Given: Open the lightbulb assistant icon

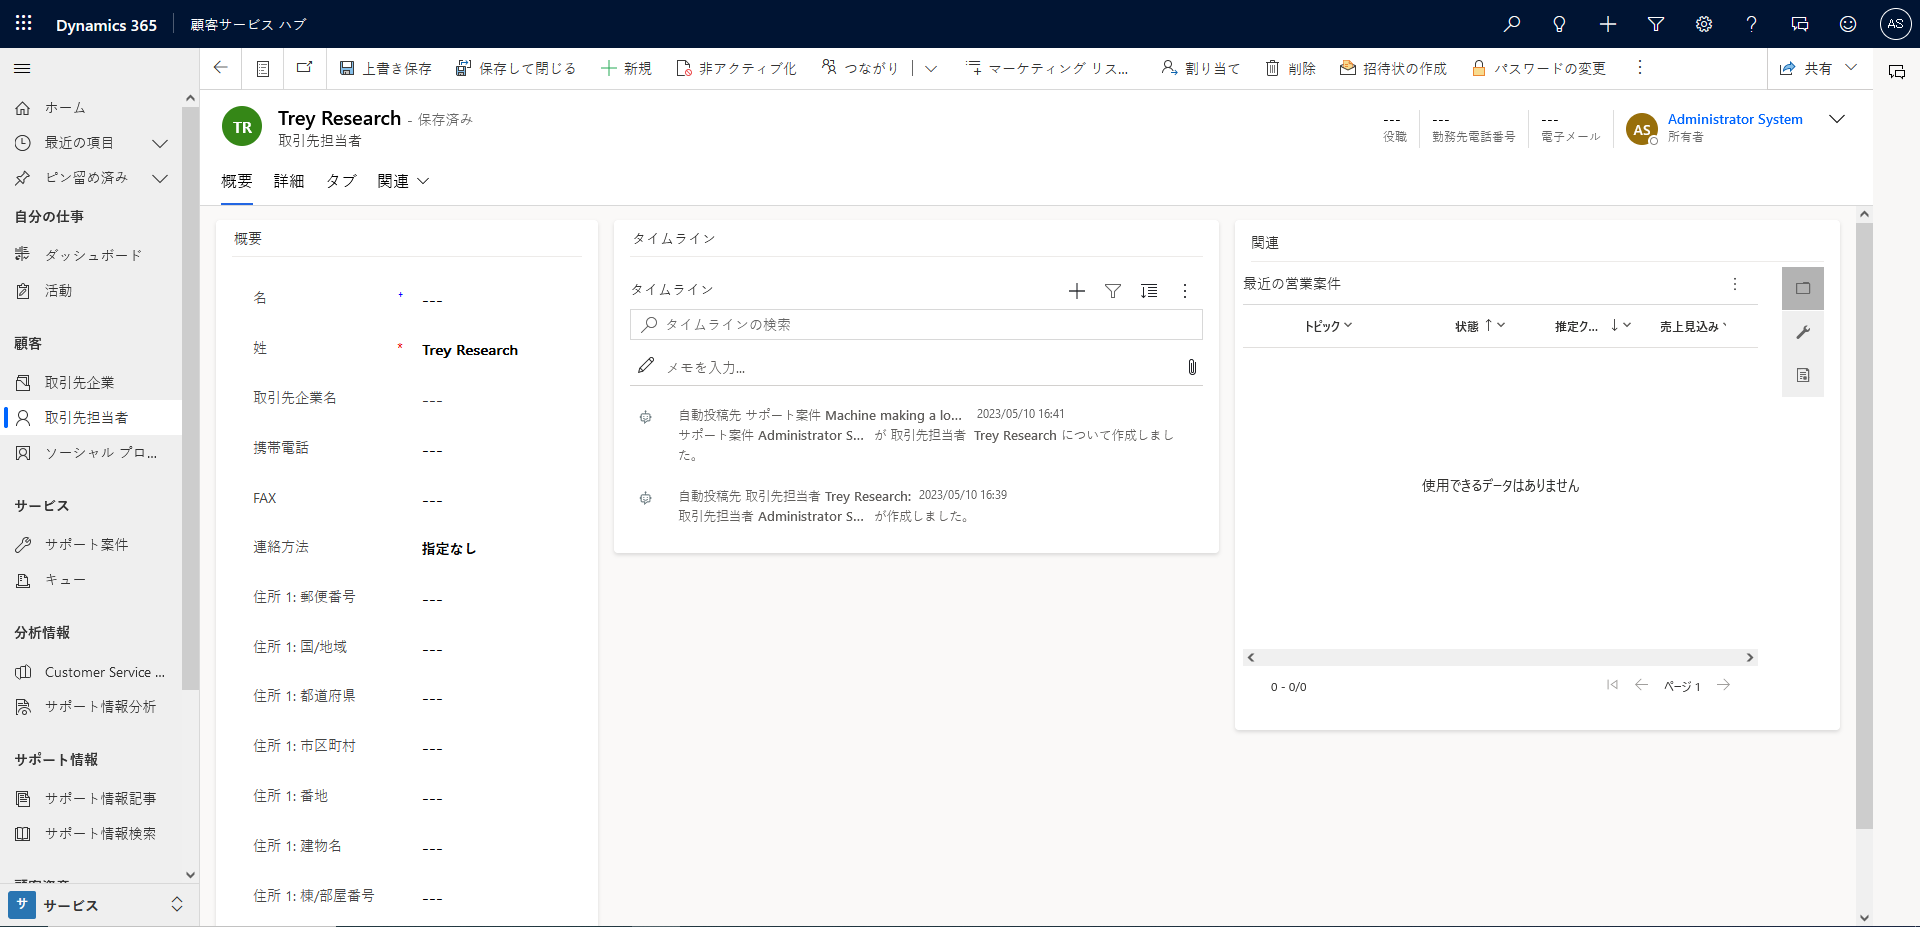Looking at the screenshot, I should [x=1559, y=24].
